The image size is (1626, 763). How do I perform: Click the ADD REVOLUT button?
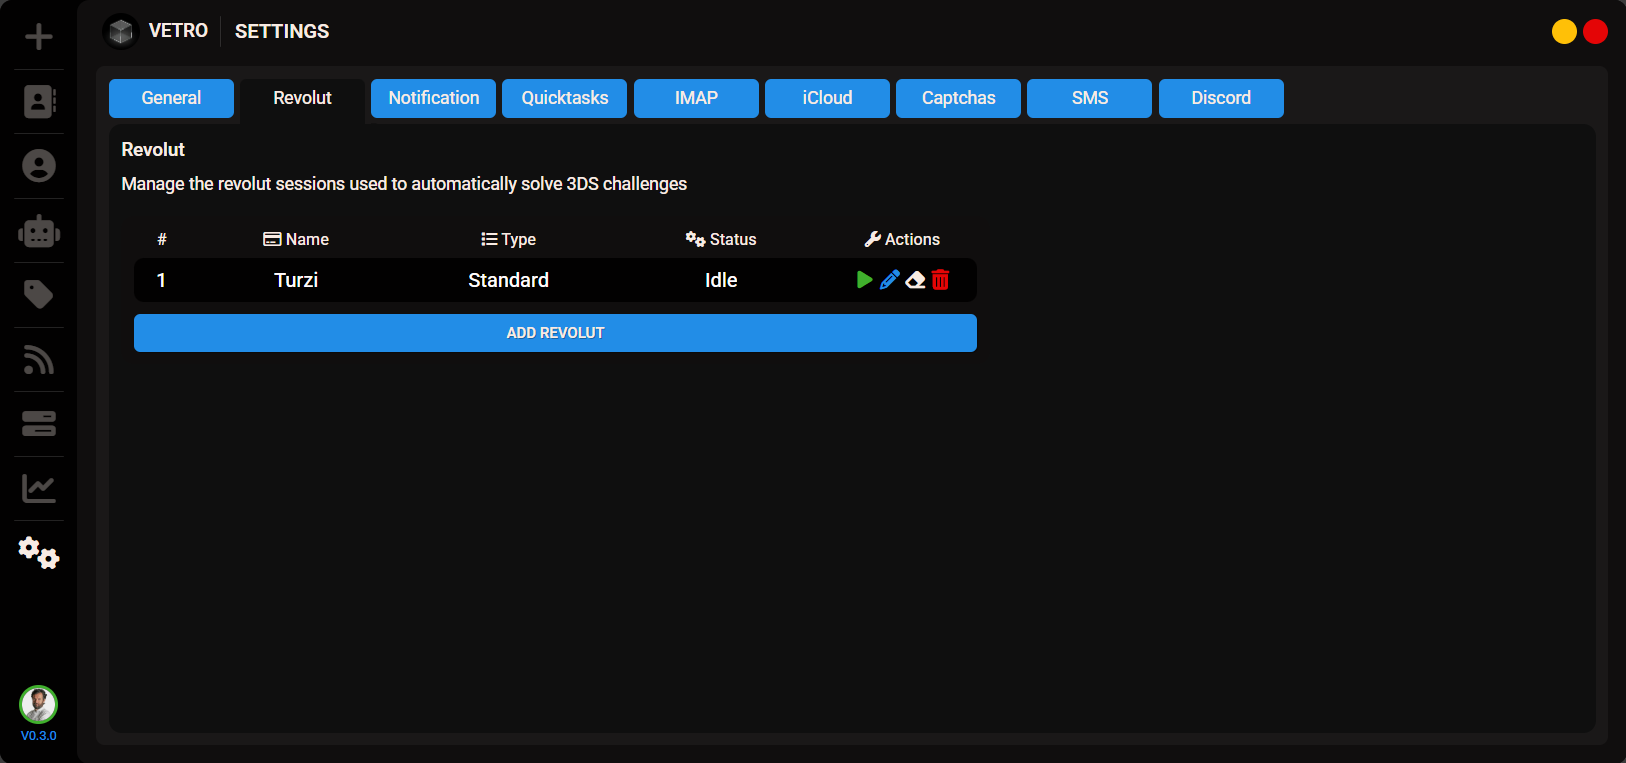[x=555, y=333]
